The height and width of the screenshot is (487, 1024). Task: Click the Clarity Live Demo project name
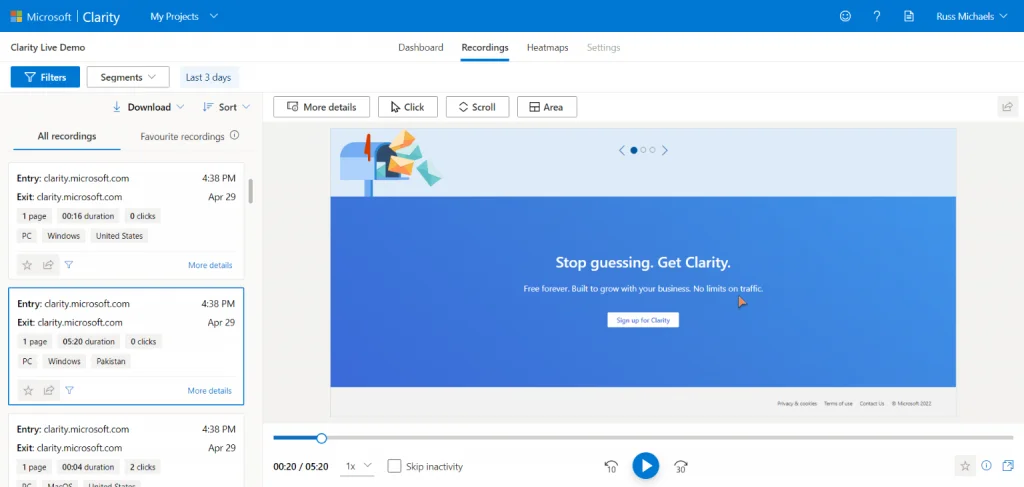click(x=48, y=48)
